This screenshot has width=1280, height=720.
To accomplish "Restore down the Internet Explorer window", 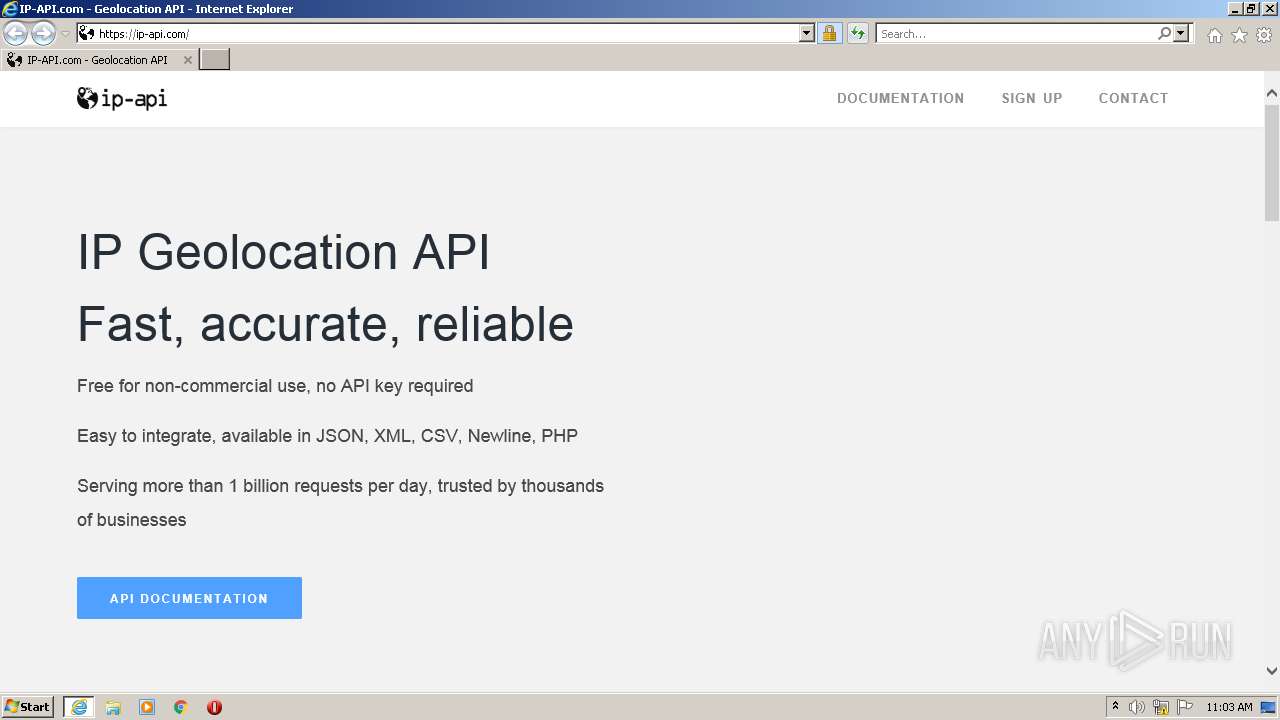I will pos(1251,8).
